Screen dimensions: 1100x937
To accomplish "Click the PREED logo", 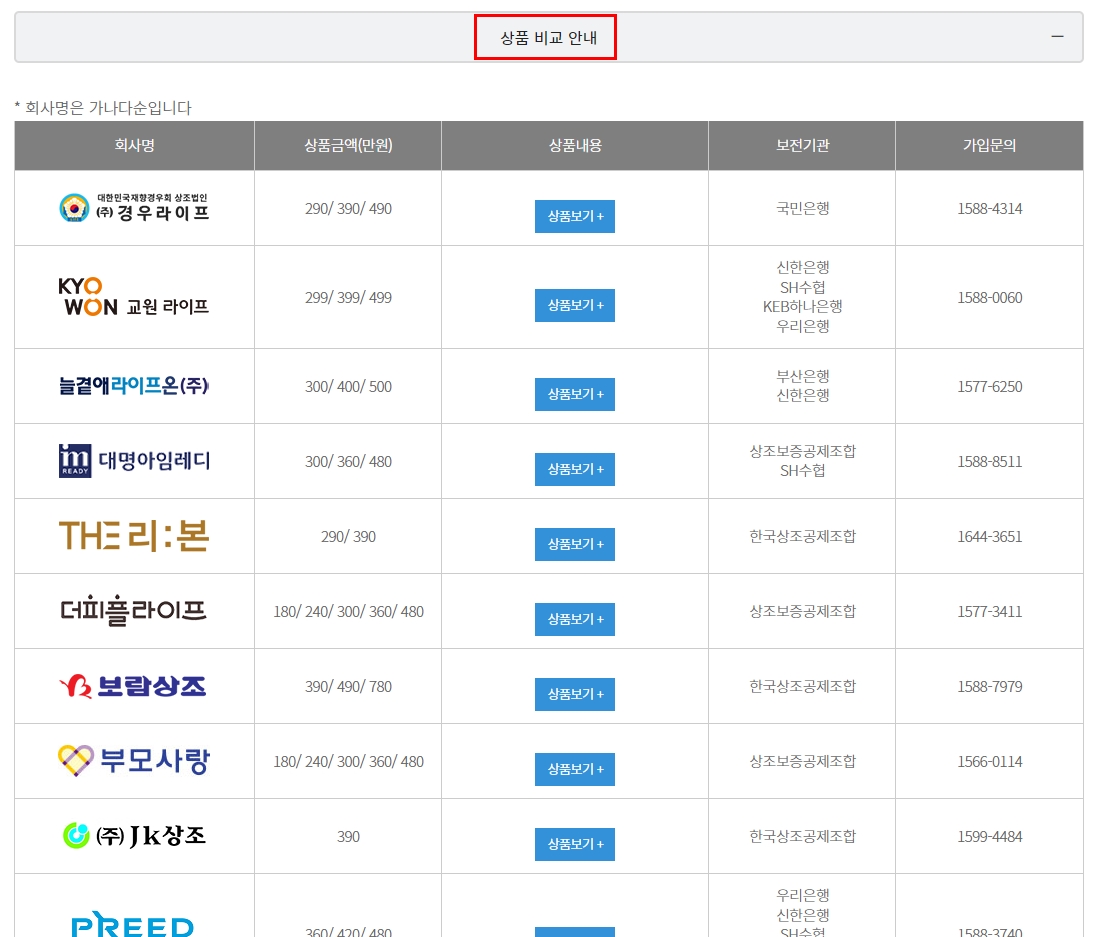I will point(133,924).
